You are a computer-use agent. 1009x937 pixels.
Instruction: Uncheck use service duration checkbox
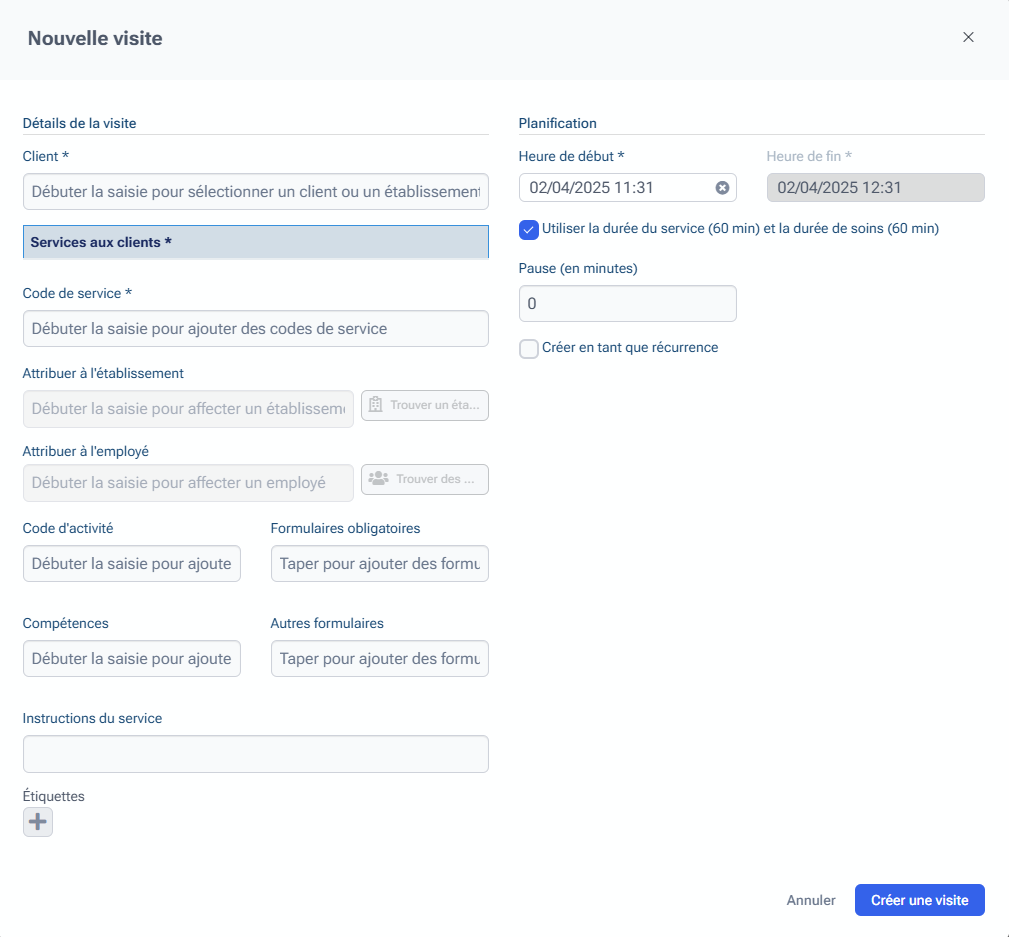point(529,229)
